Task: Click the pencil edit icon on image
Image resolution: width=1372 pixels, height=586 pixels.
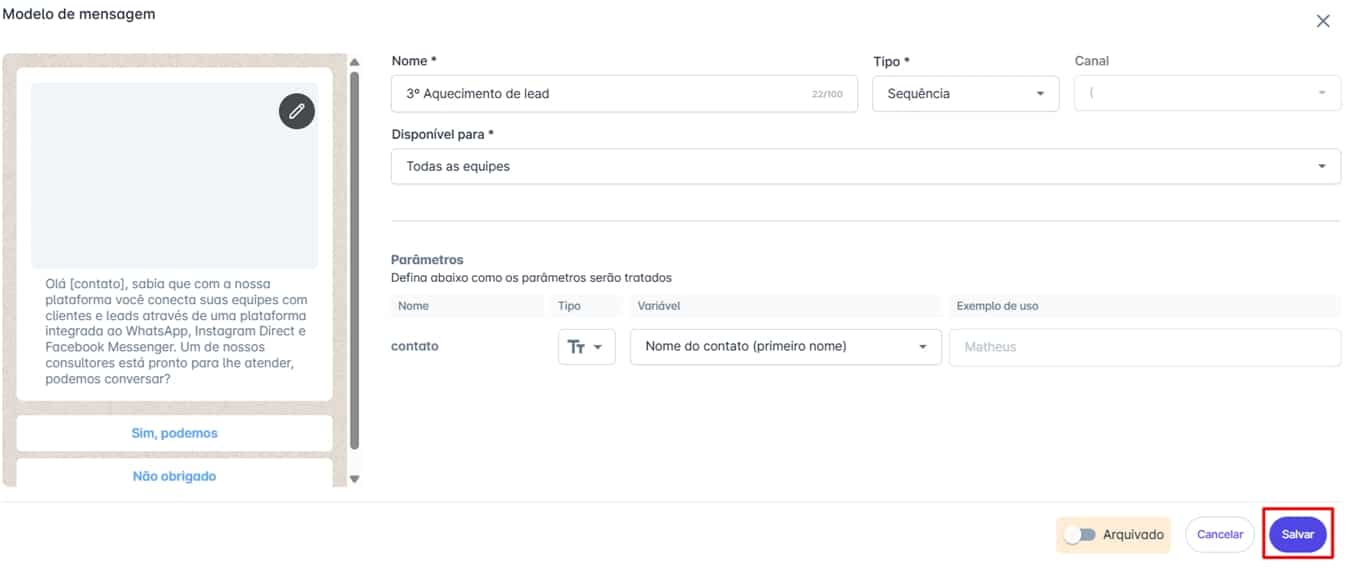Action: [296, 111]
